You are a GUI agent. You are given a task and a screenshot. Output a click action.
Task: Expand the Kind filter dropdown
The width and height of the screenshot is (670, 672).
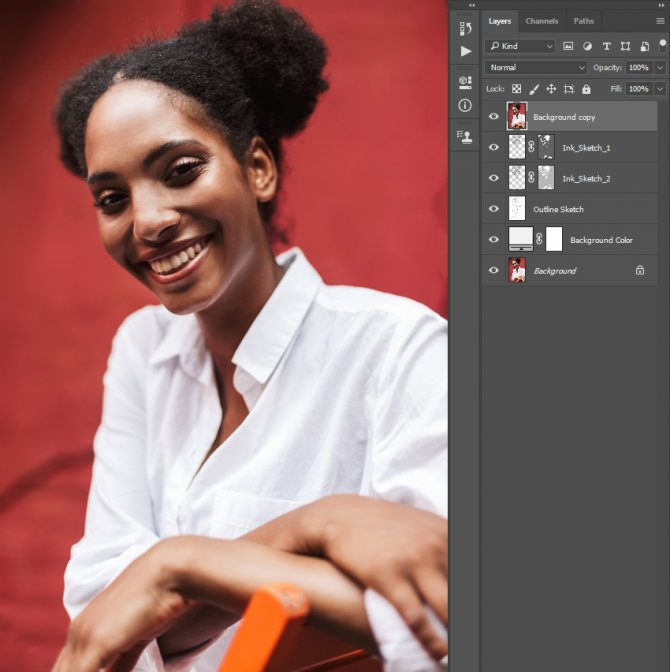tap(520, 46)
